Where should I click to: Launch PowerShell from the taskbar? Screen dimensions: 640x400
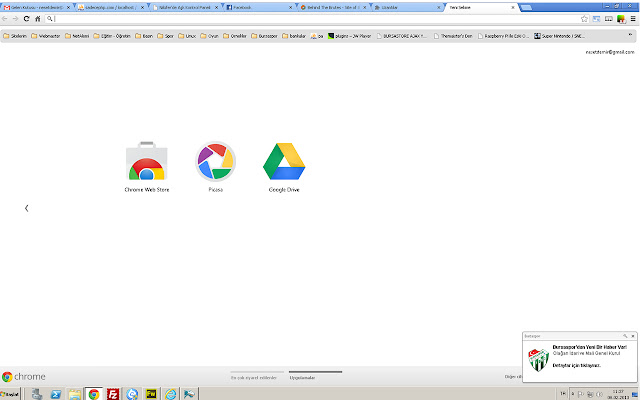[56, 394]
